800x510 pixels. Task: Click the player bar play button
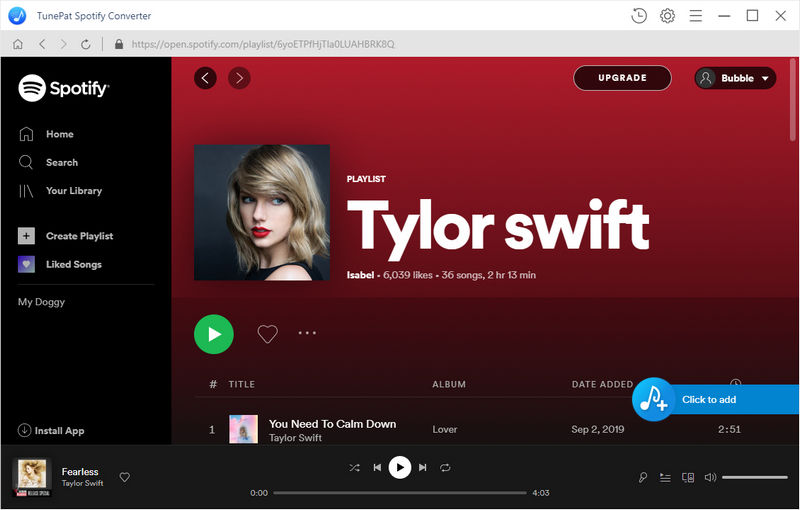click(x=400, y=468)
